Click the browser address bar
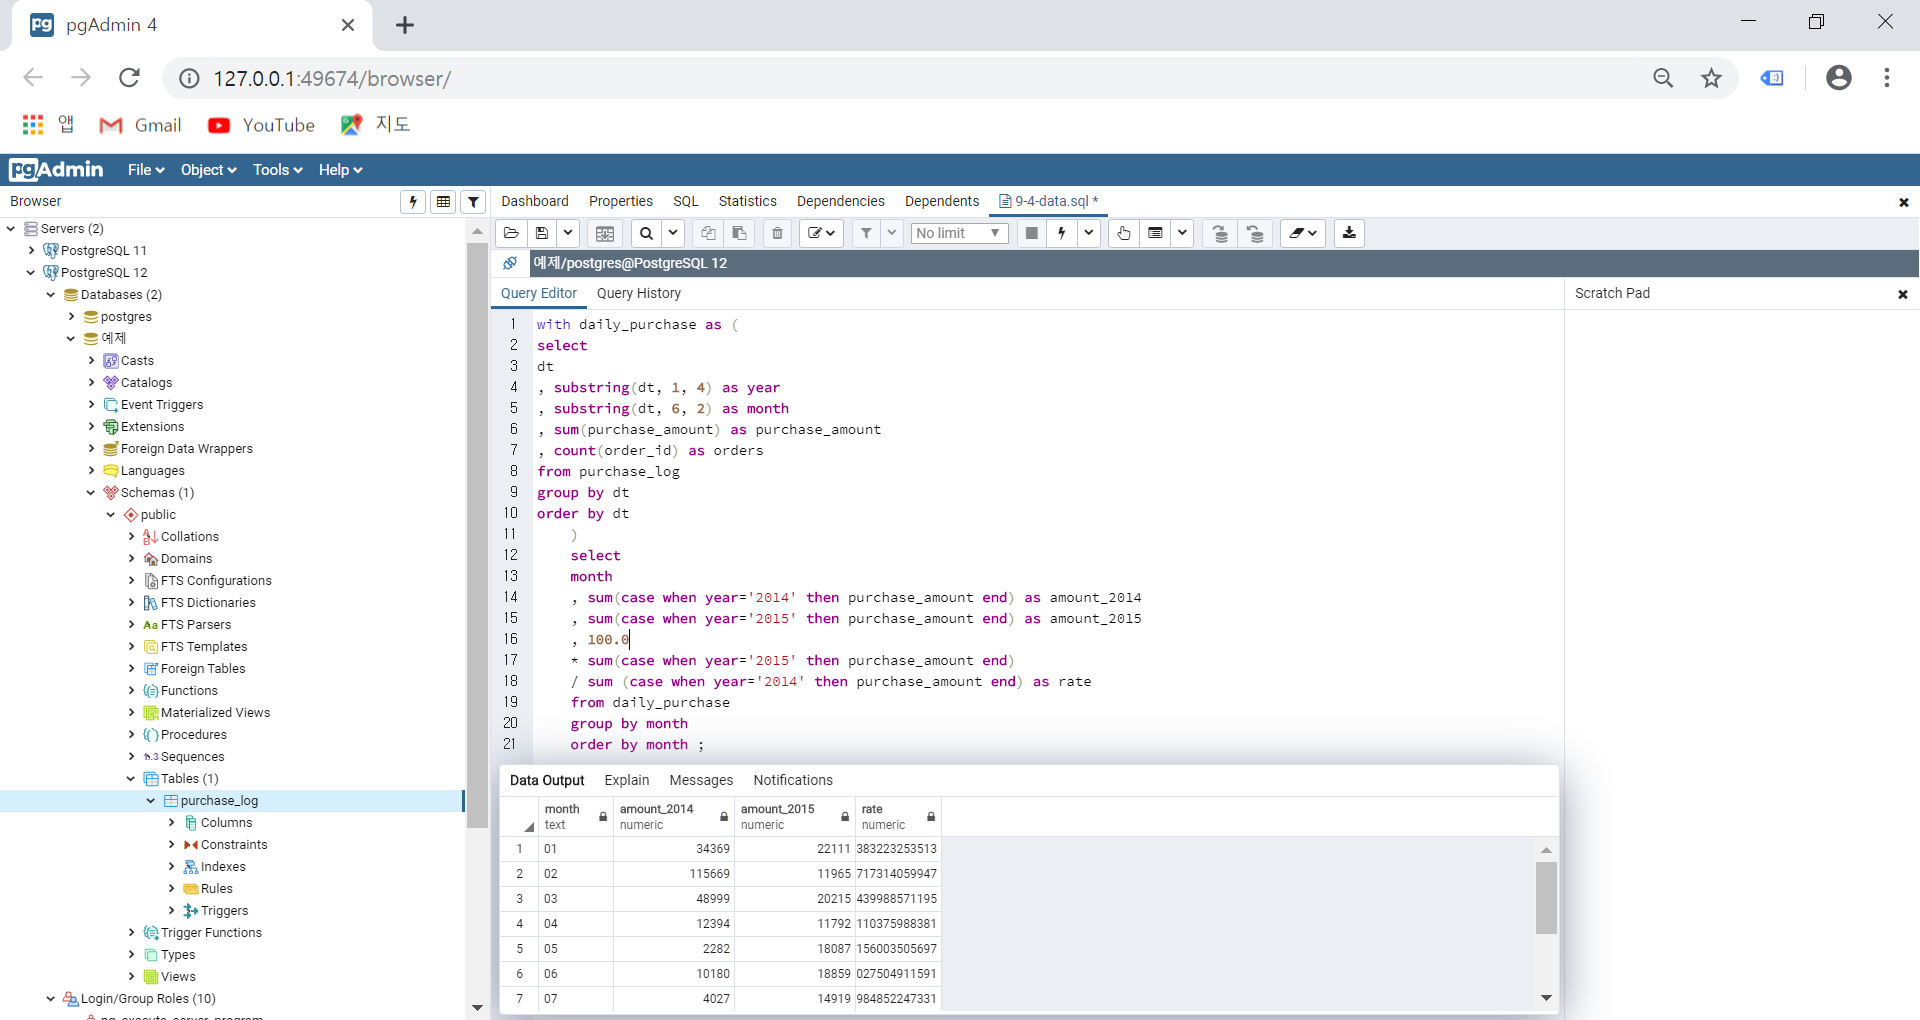Viewport: 1920px width, 1020px height. [900, 78]
